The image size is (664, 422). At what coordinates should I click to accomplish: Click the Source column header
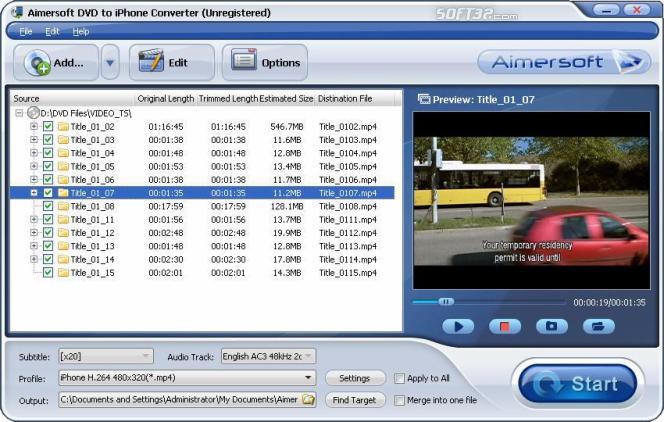[x=71, y=99]
